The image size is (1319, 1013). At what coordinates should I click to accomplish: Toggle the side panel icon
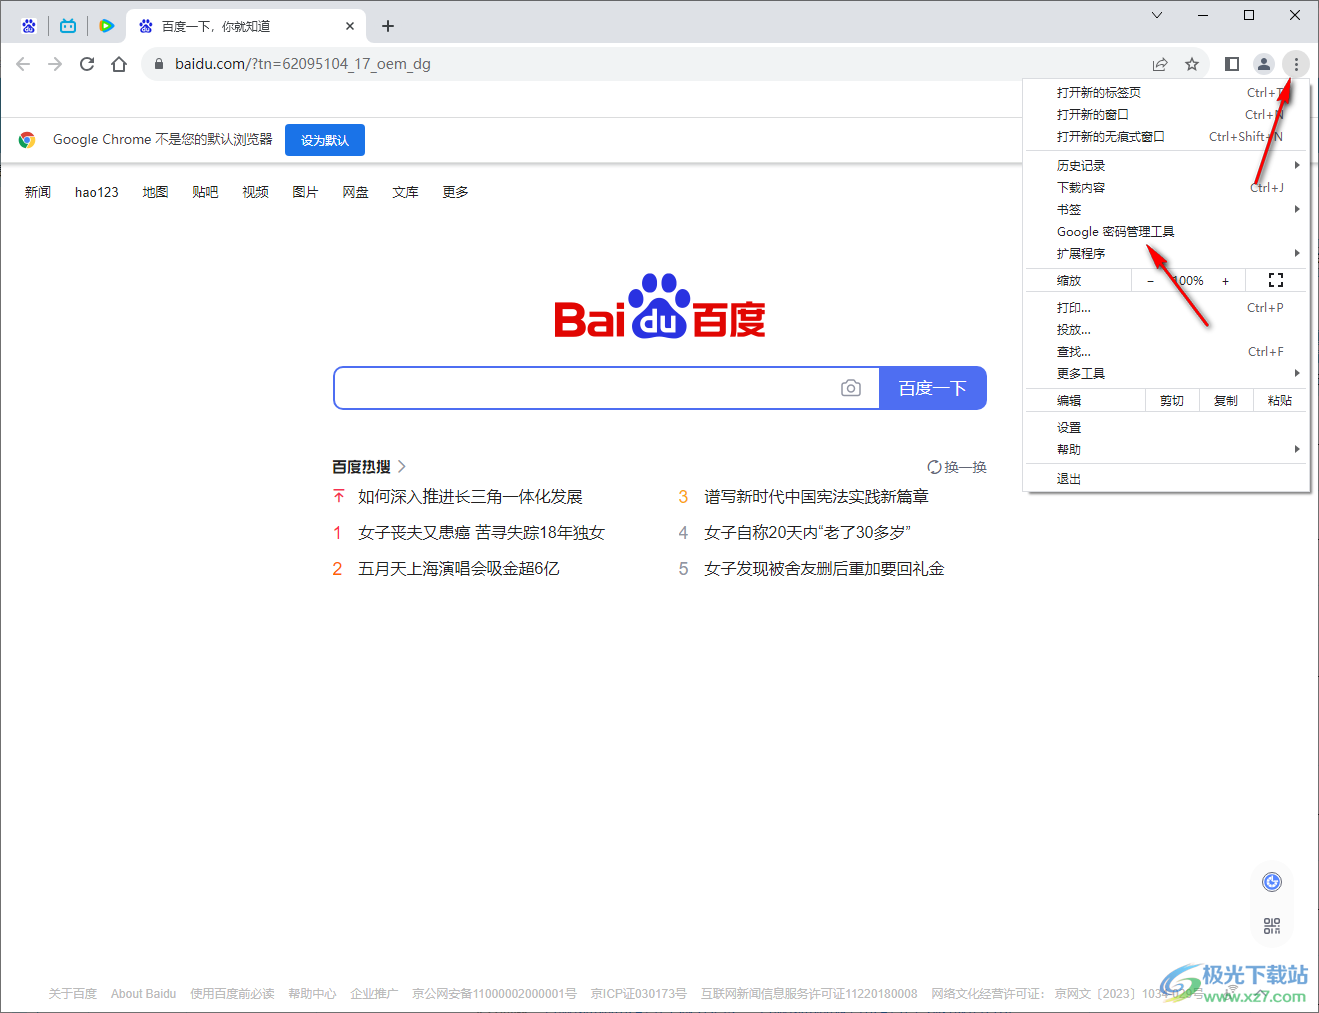click(x=1232, y=64)
